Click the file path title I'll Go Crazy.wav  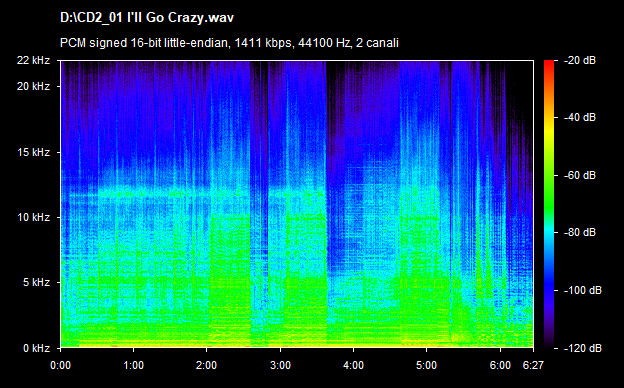(147, 18)
